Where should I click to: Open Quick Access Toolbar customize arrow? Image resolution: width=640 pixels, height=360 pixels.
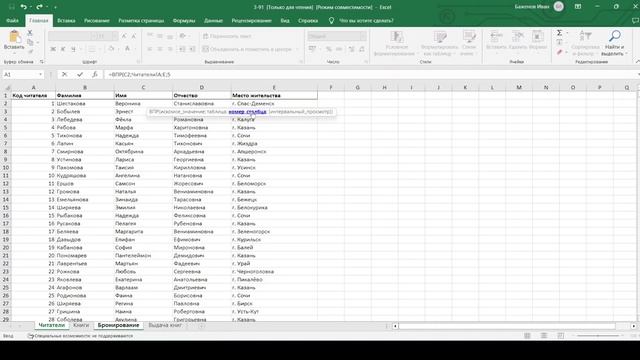[x=55, y=7]
